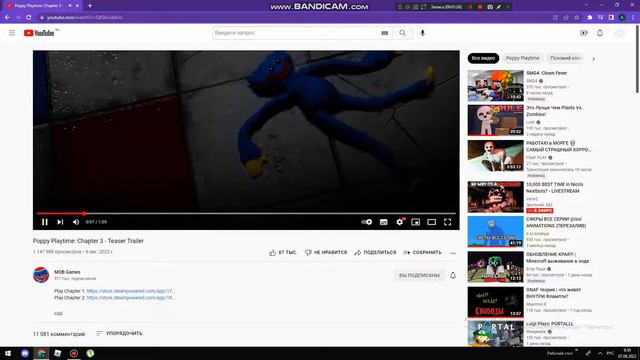Open the Play Chapter 1 Steam link
The image size is (640, 360).
point(131,291)
